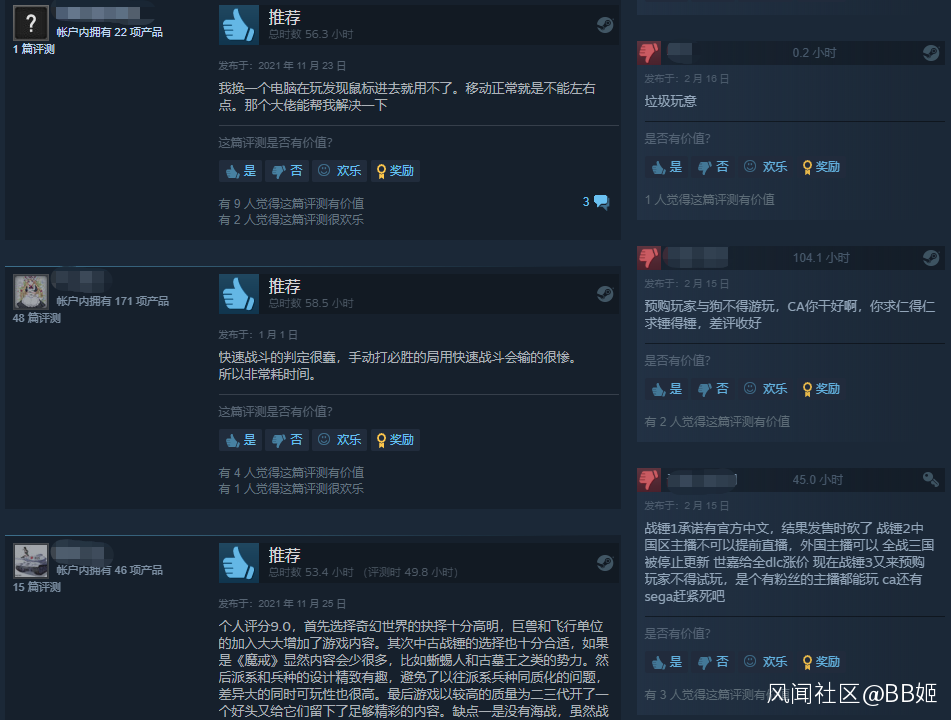Give 奖励 to the 104.1-hour negative review
Viewport: 951px width, 720px height.
pos(821,389)
